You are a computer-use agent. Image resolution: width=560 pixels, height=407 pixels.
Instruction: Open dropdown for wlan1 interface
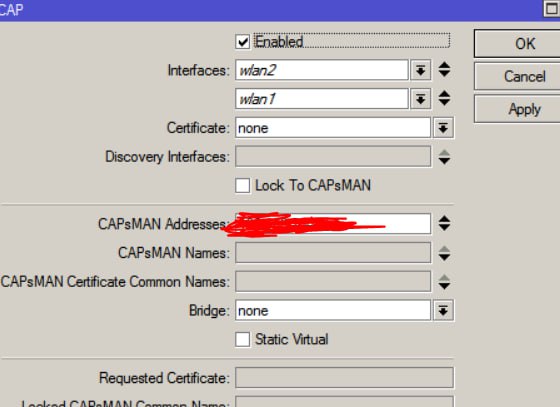click(420, 99)
